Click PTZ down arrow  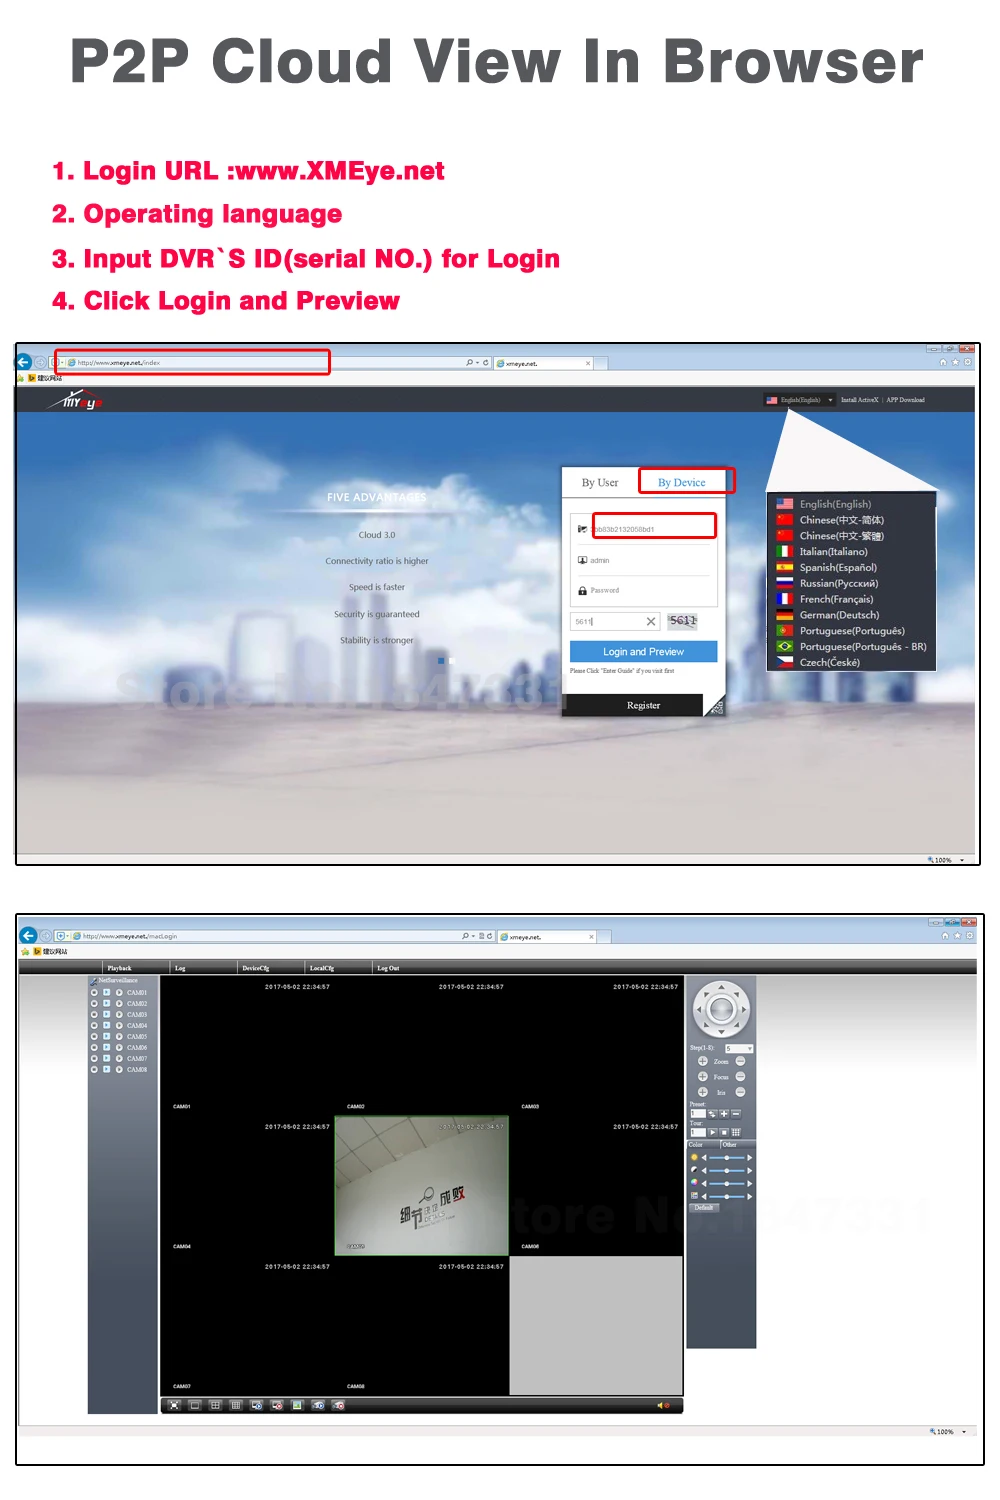[x=721, y=1032]
